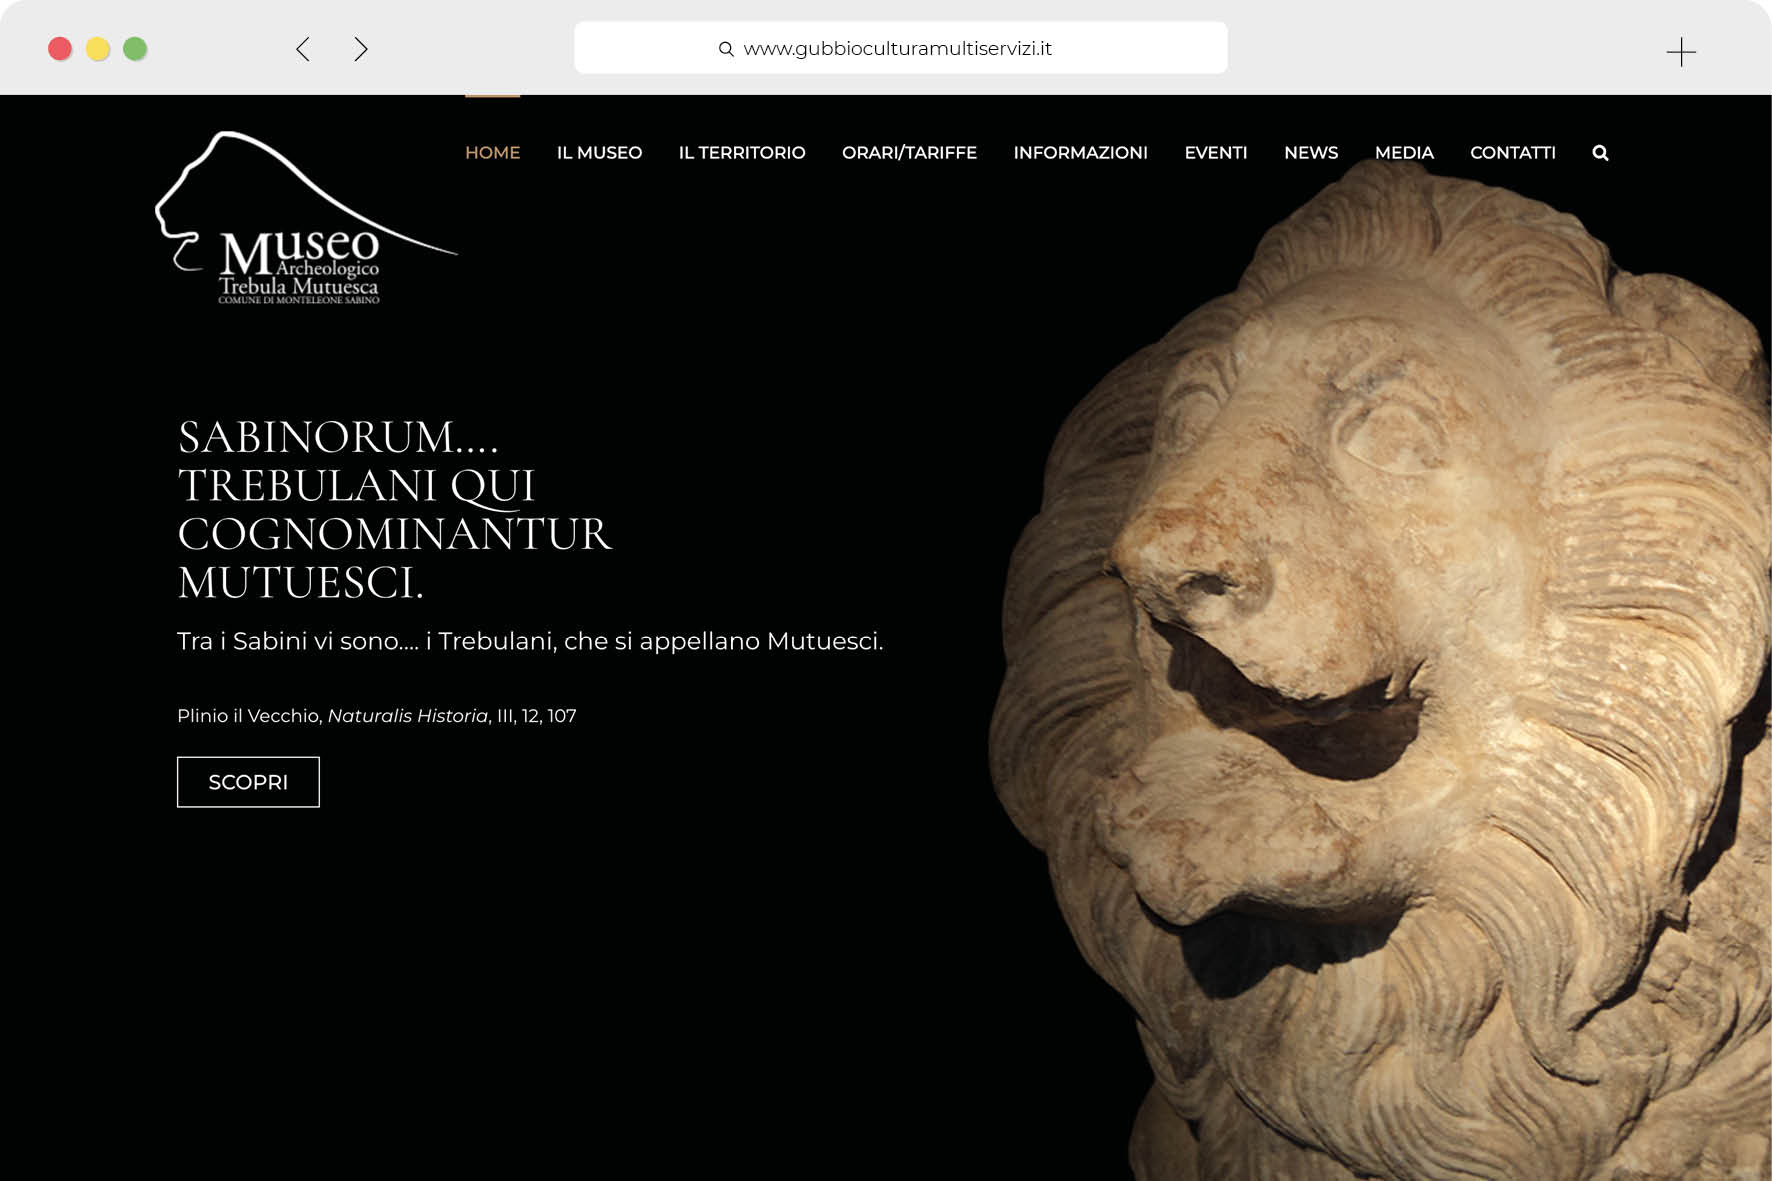Open the IL TERRITORIO menu

pos(742,153)
